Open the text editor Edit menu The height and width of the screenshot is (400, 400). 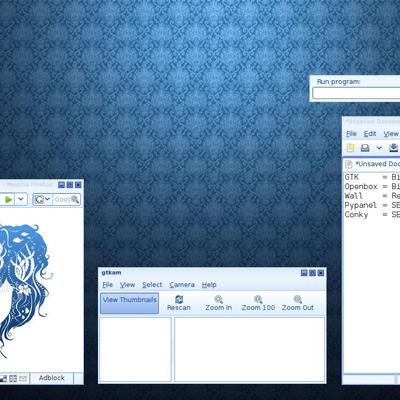point(370,134)
